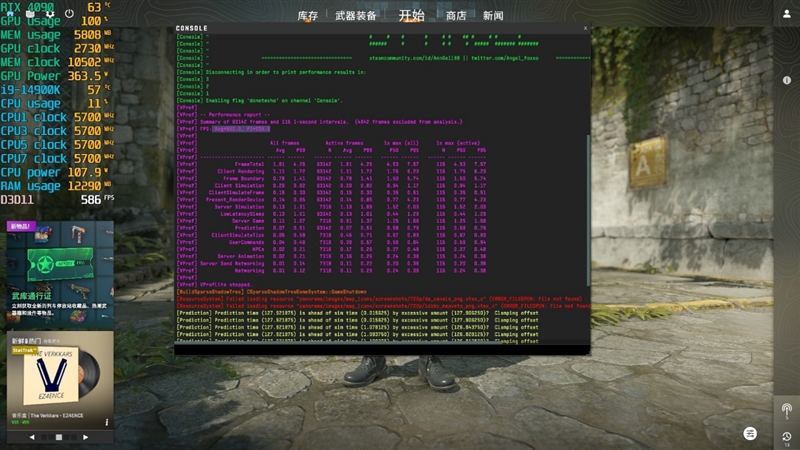
Task: Click the highlighted FPS Avg line in console
Action: pyautogui.click(x=241, y=129)
